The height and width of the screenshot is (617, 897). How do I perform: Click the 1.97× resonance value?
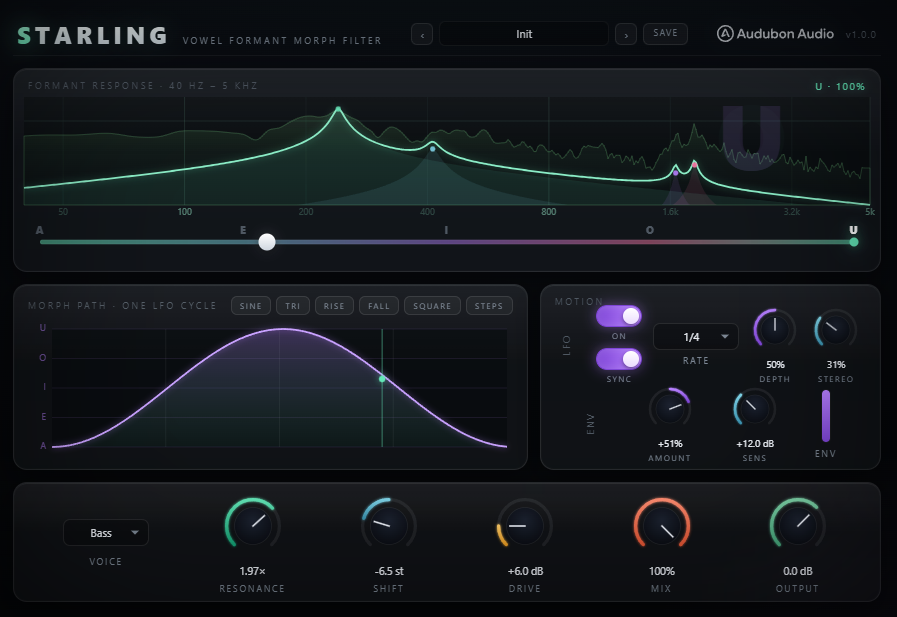252,571
